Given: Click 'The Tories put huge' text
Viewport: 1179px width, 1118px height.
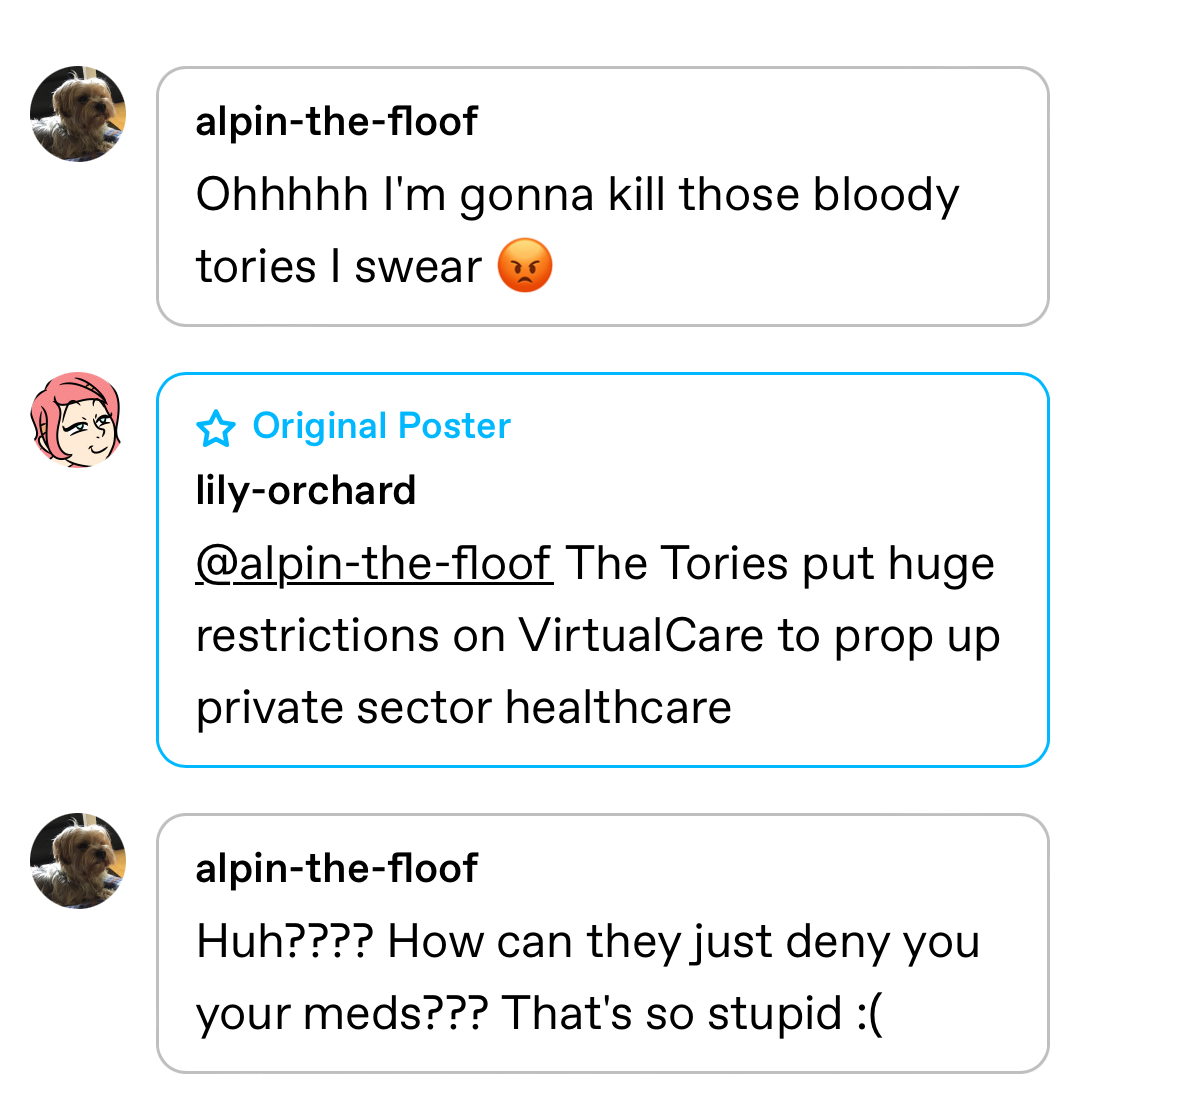Looking at the screenshot, I should point(780,563).
